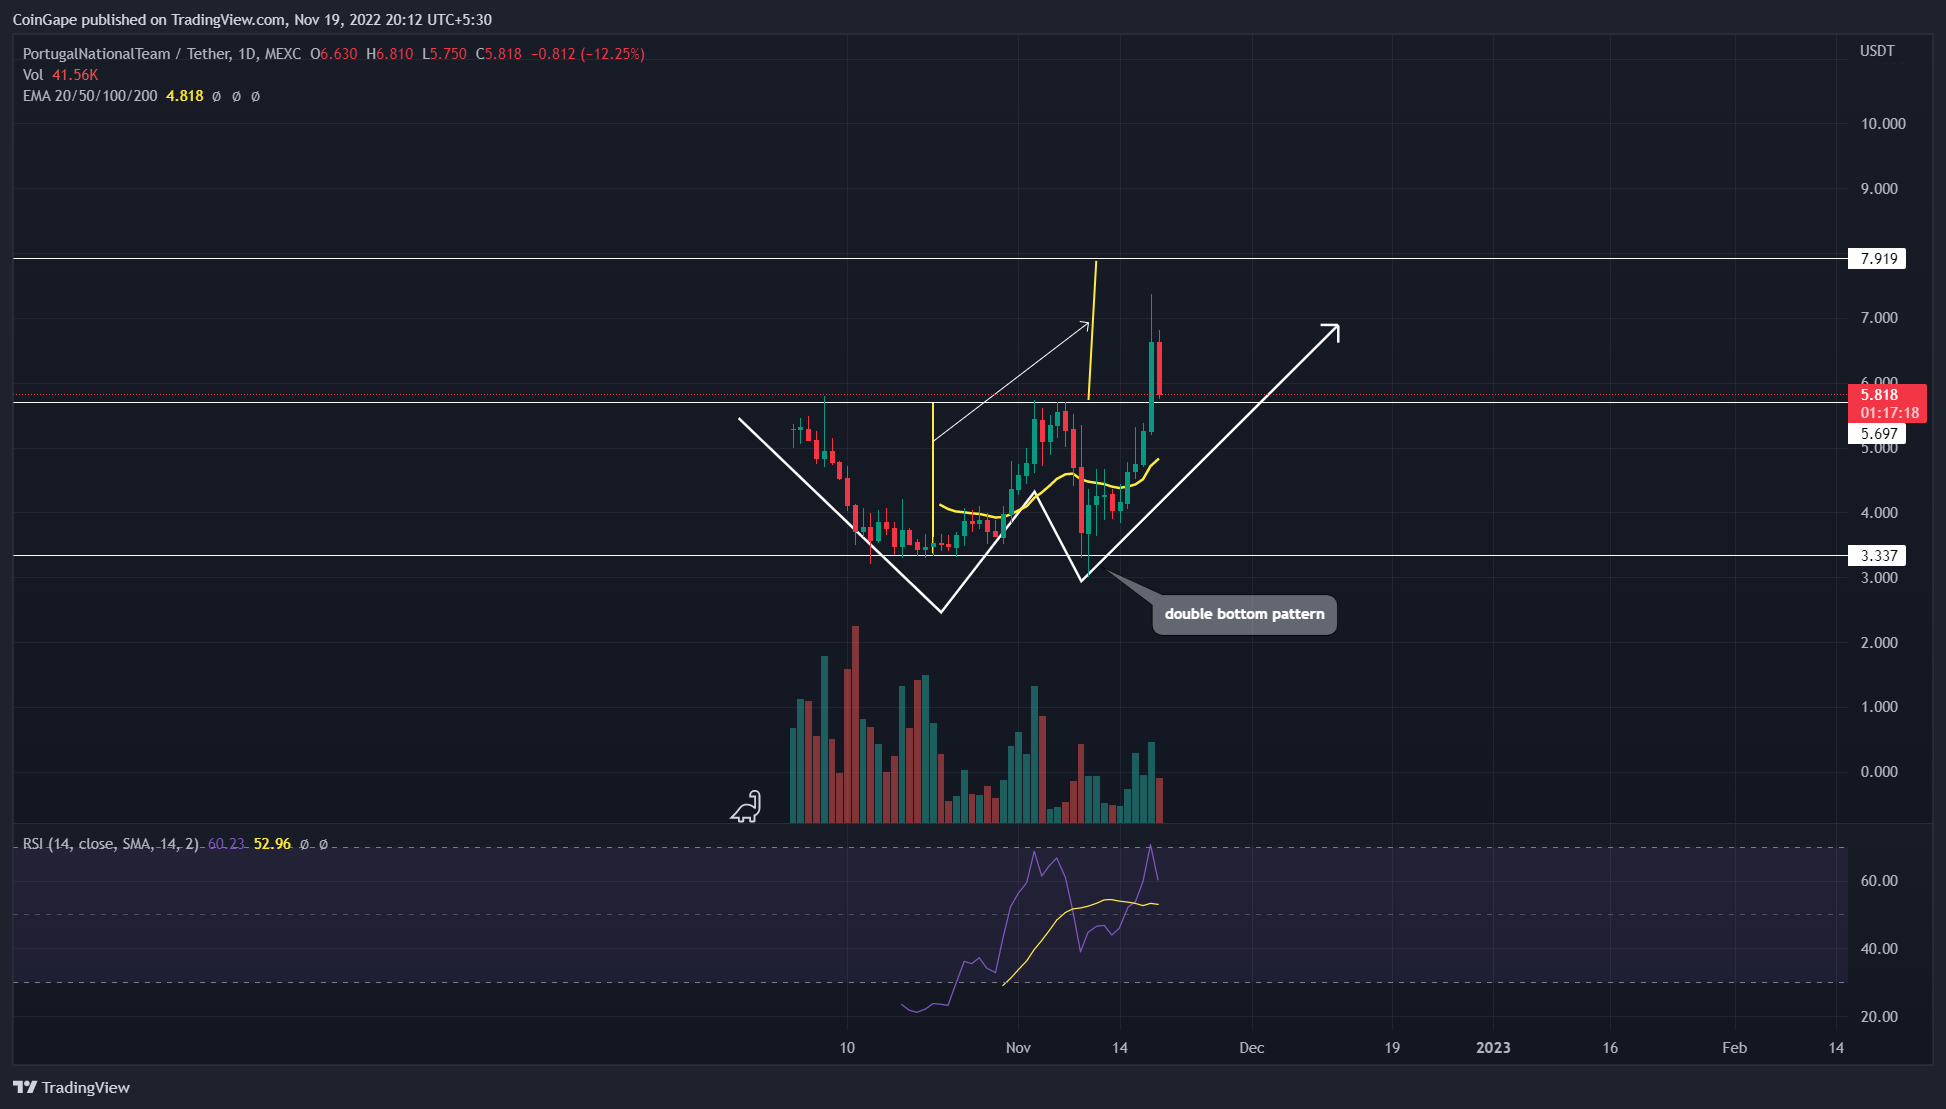This screenshot has width=1946, height=1109.
Task: Click the closing price C5.818 in the header
Action: (498, 54)
